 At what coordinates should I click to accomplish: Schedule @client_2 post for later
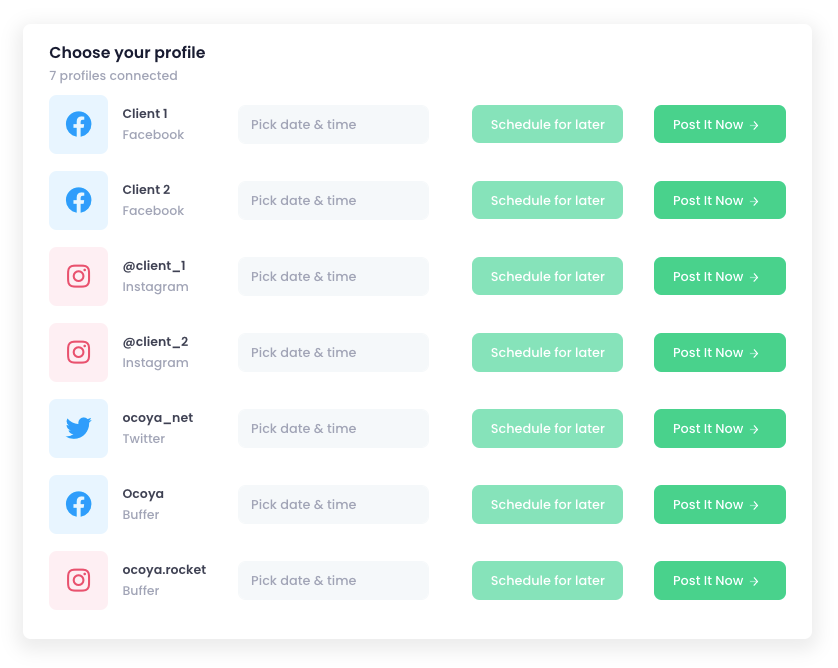click(x=547, y=352)
